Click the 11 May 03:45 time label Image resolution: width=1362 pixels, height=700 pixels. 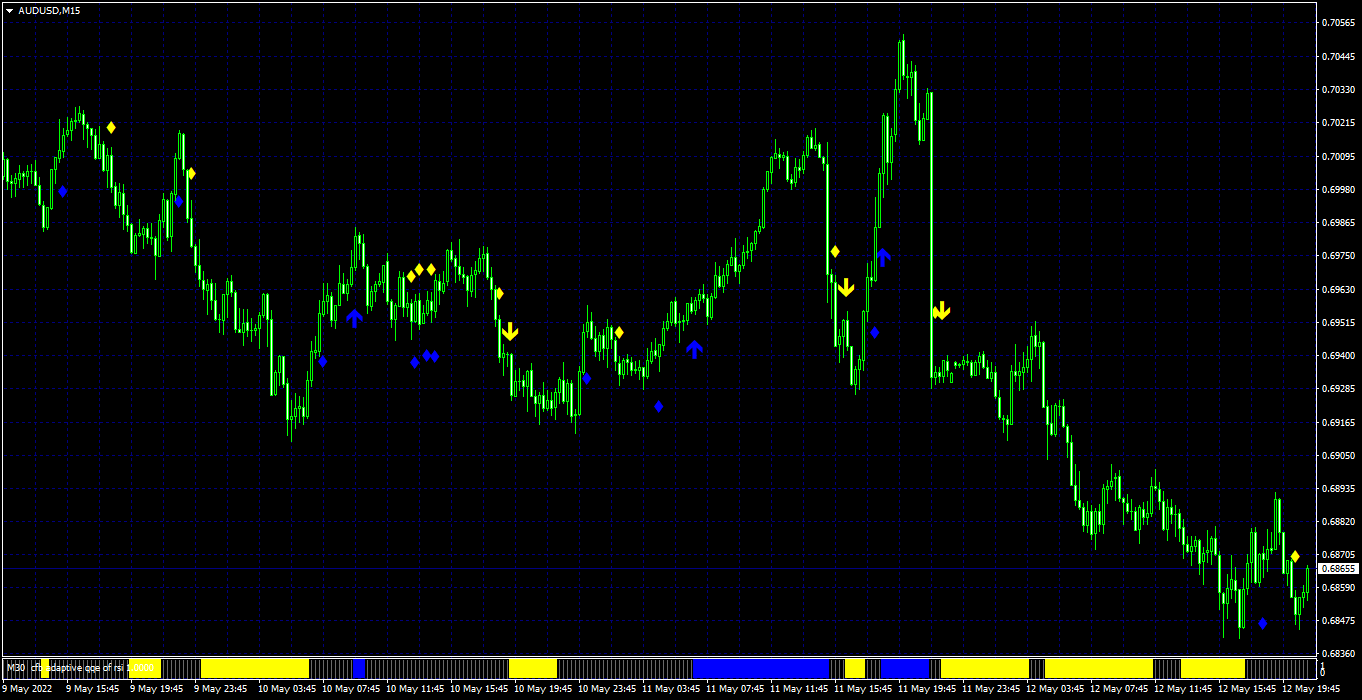click(x=671, y=688)
